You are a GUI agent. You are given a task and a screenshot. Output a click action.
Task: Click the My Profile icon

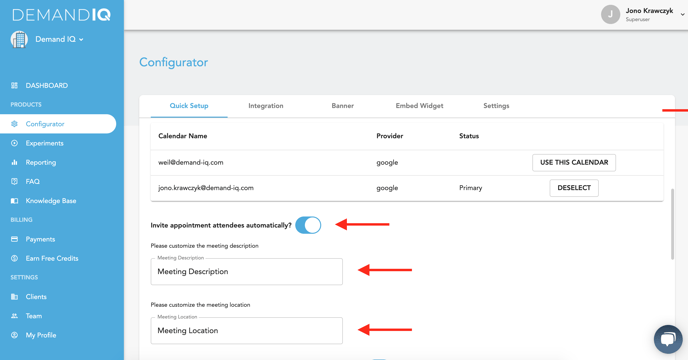(14, 335)
